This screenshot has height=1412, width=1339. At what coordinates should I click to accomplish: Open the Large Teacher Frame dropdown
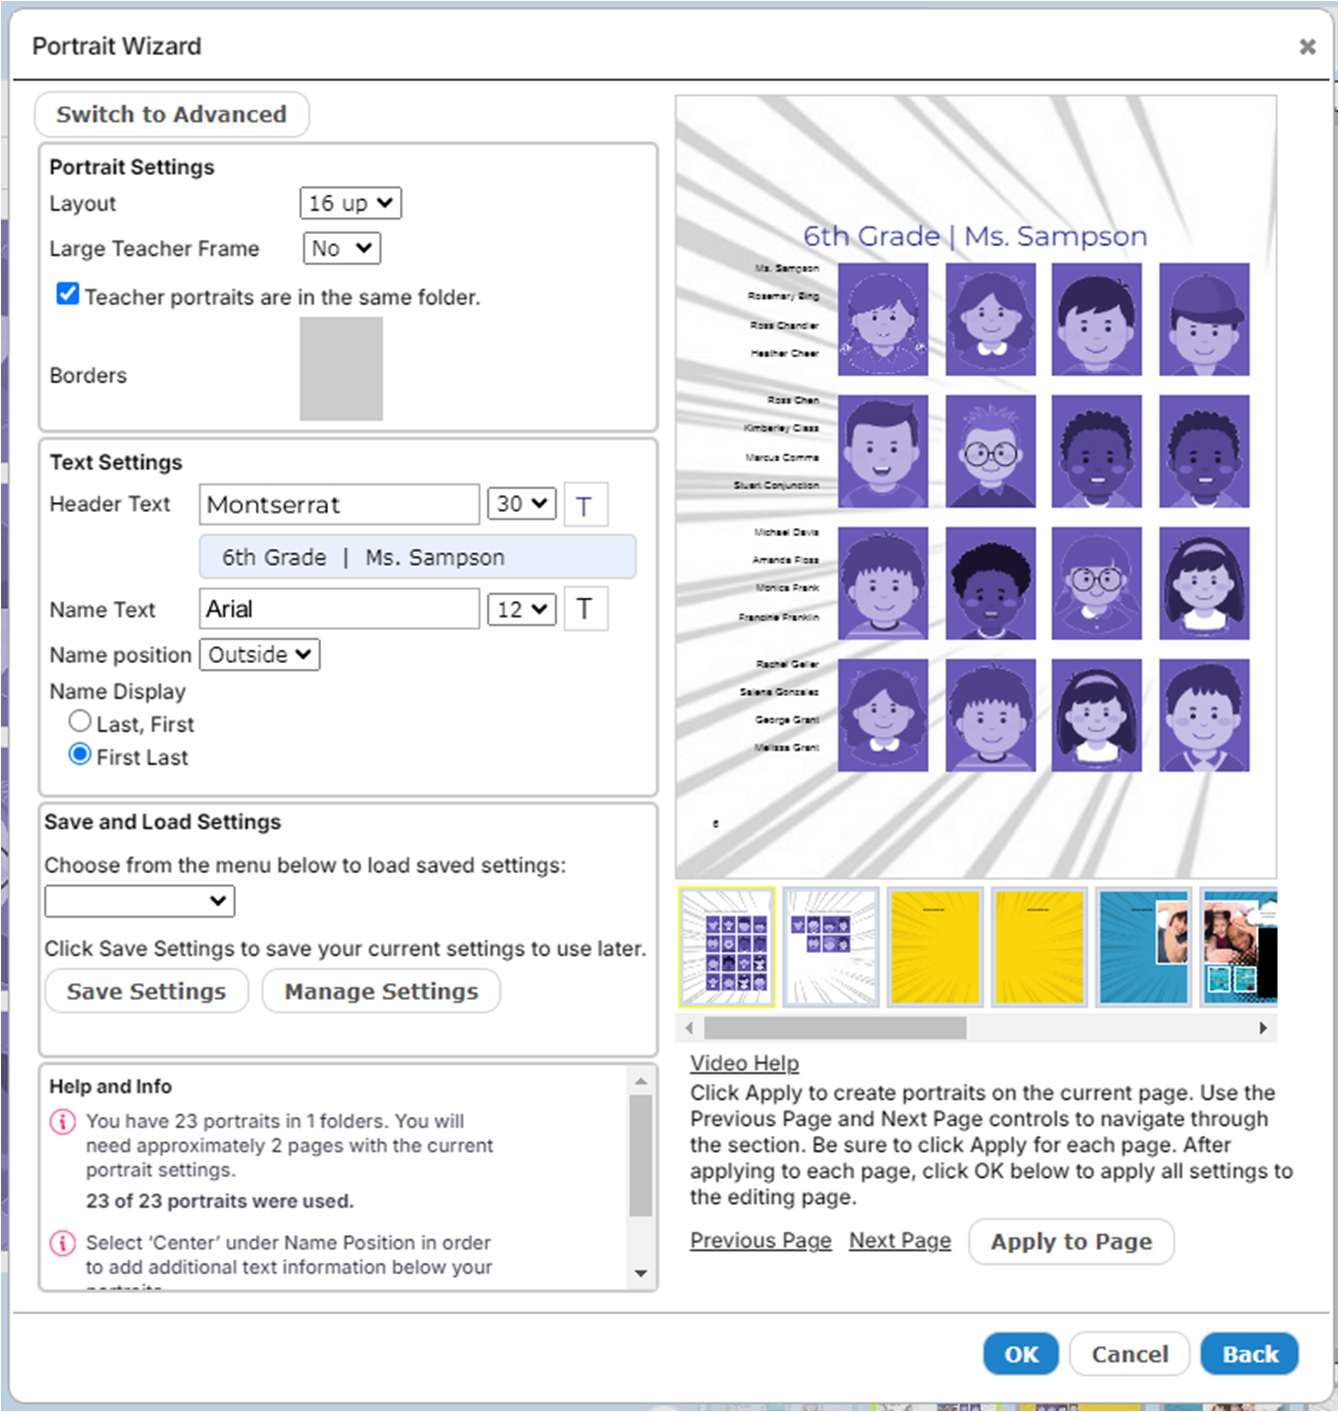(x=342, y=248)
